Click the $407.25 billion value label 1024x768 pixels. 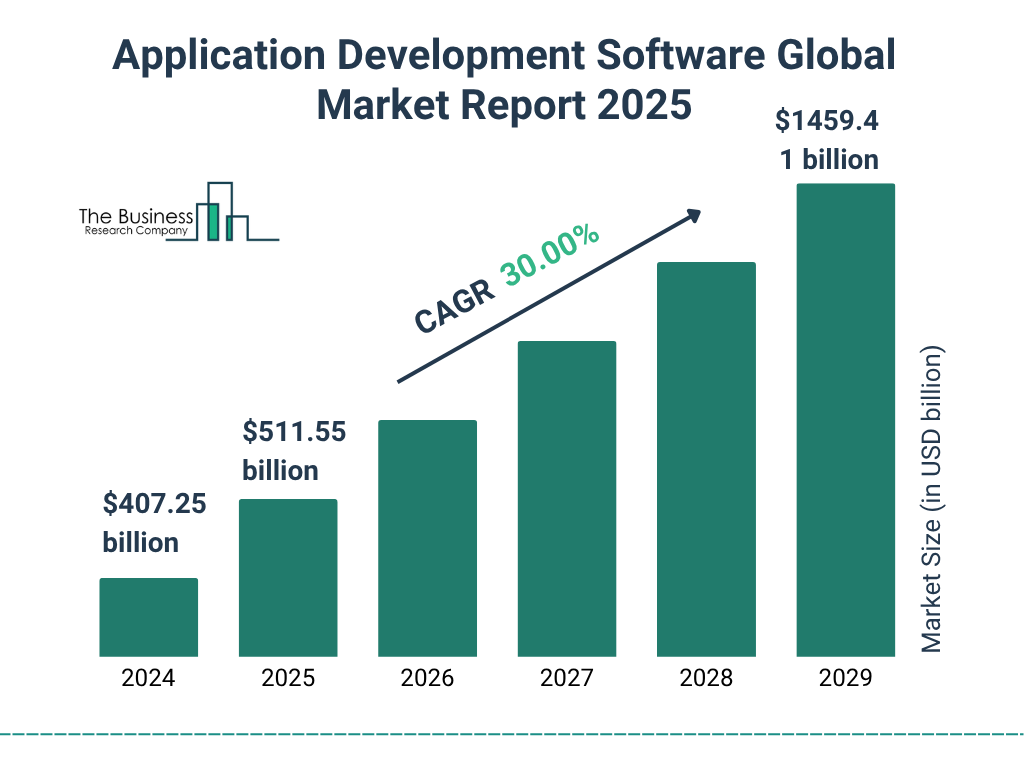tap(154, 523)
